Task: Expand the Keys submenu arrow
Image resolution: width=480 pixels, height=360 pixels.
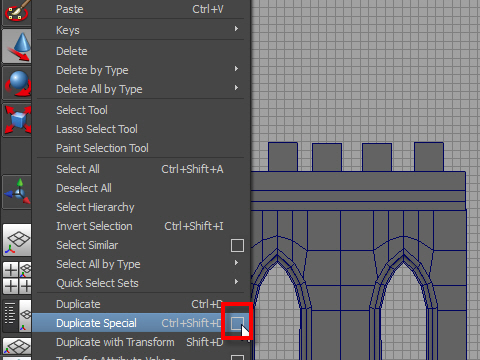Action: tap(236, 29)
